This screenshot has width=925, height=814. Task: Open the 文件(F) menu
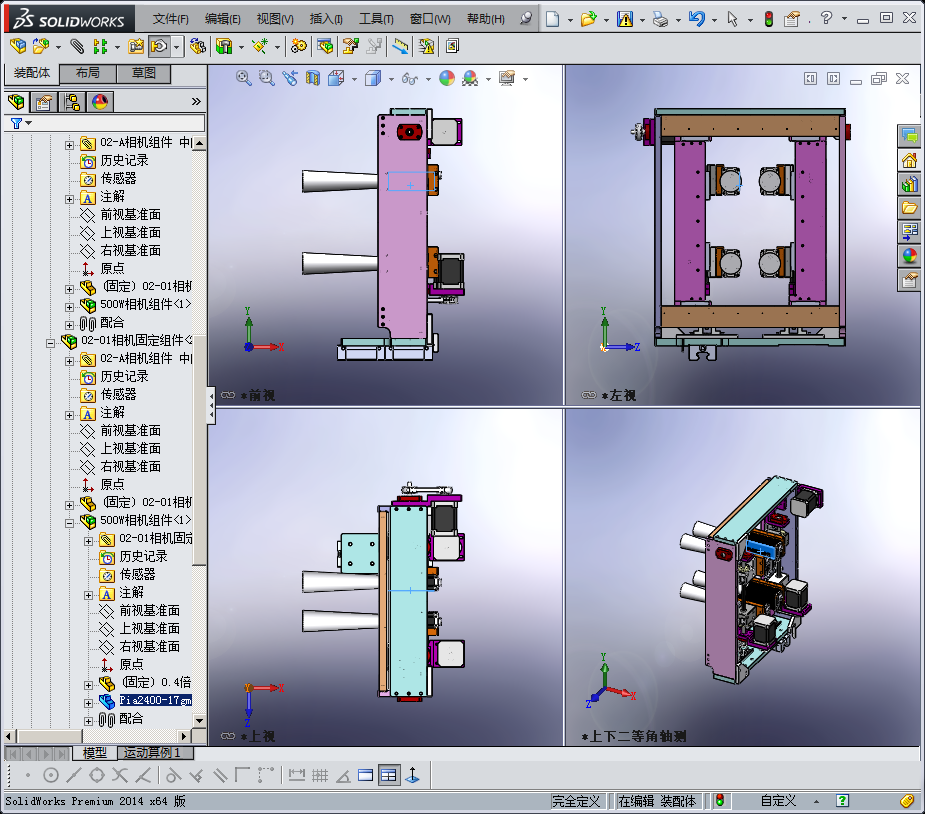(170, 19)
